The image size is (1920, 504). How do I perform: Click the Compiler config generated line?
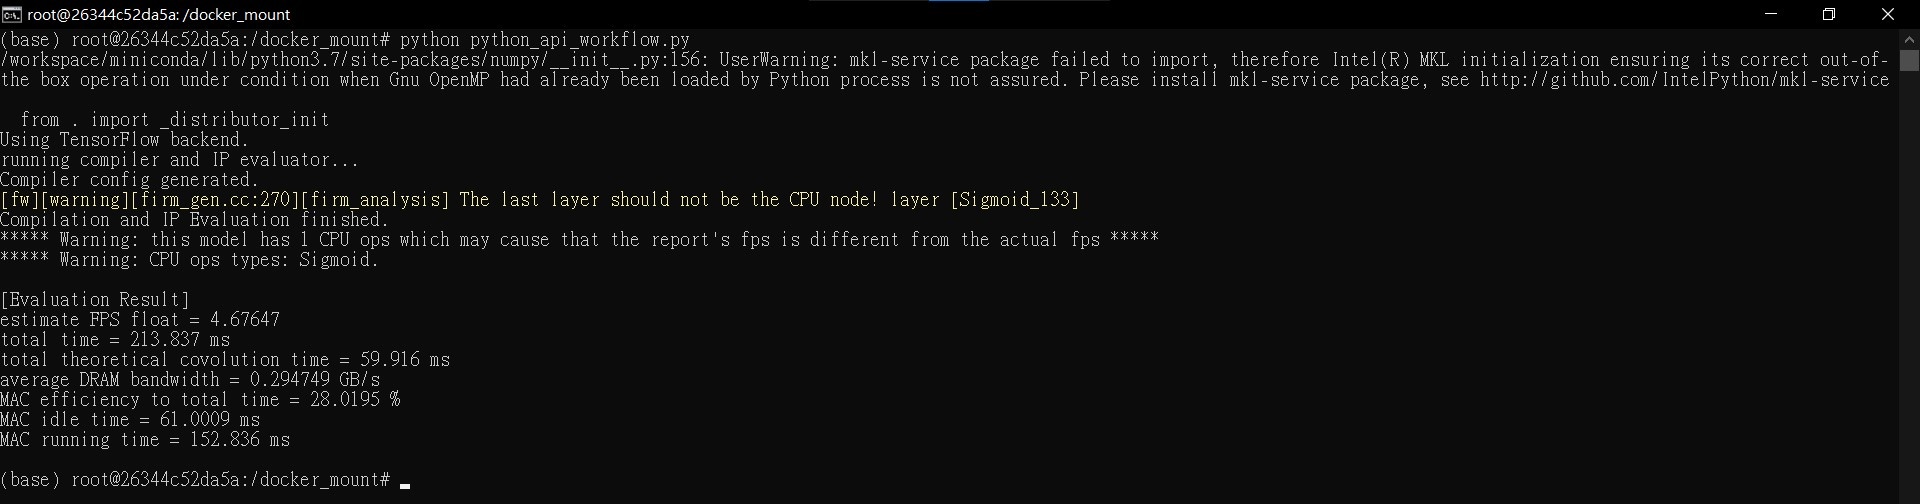click(130, 180)
